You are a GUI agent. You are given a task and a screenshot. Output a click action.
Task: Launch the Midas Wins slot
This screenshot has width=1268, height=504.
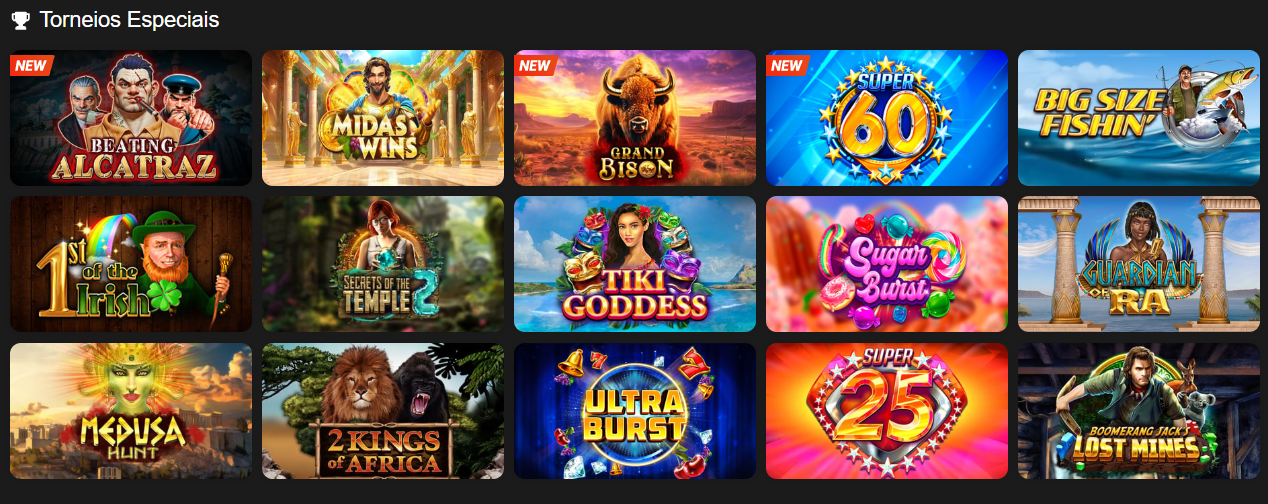coord(383,118)
